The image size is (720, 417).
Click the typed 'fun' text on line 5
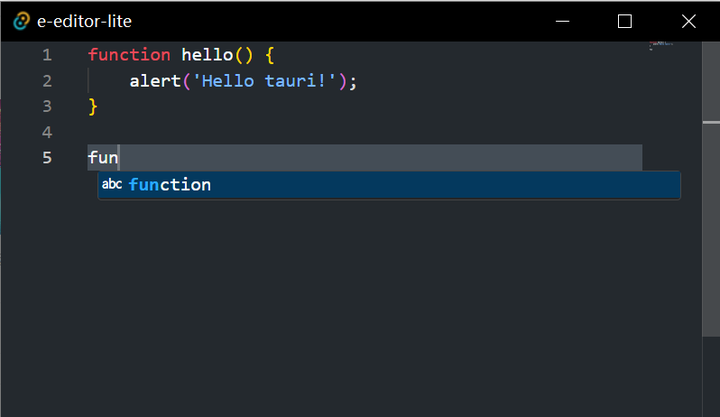103,158
